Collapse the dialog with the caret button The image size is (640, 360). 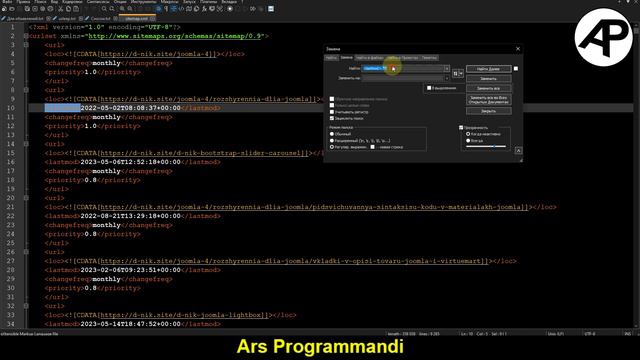click(x=518, y=151)
